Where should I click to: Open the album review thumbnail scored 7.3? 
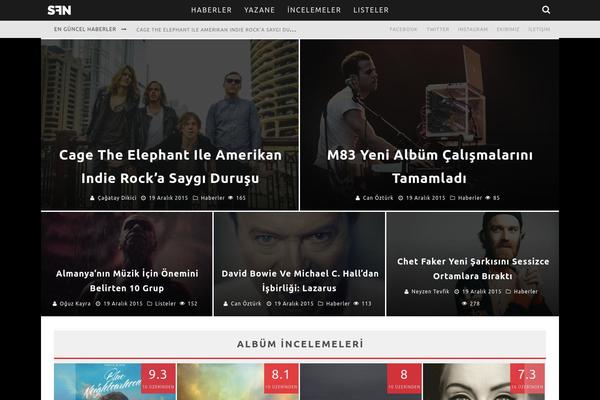(484, 382)
